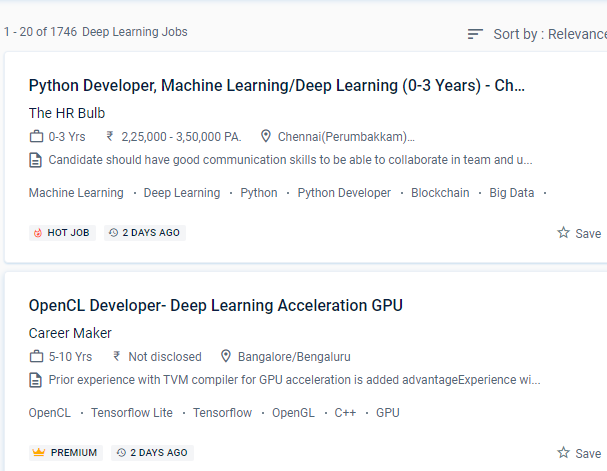Click the sort lines icon beside Sort by
This screenshot has width=607, height=471.
click(x=475, y=35)
